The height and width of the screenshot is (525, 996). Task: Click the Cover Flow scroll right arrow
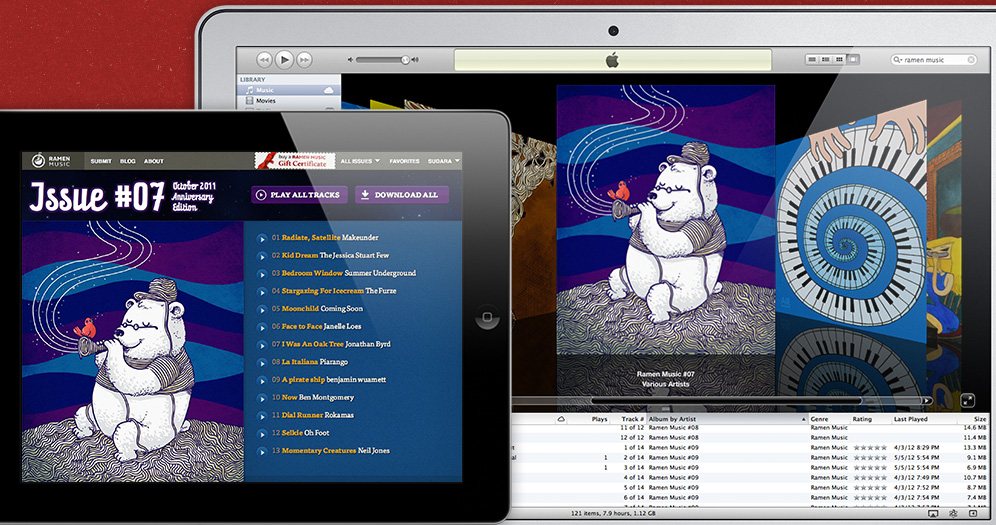click(927, 401)
